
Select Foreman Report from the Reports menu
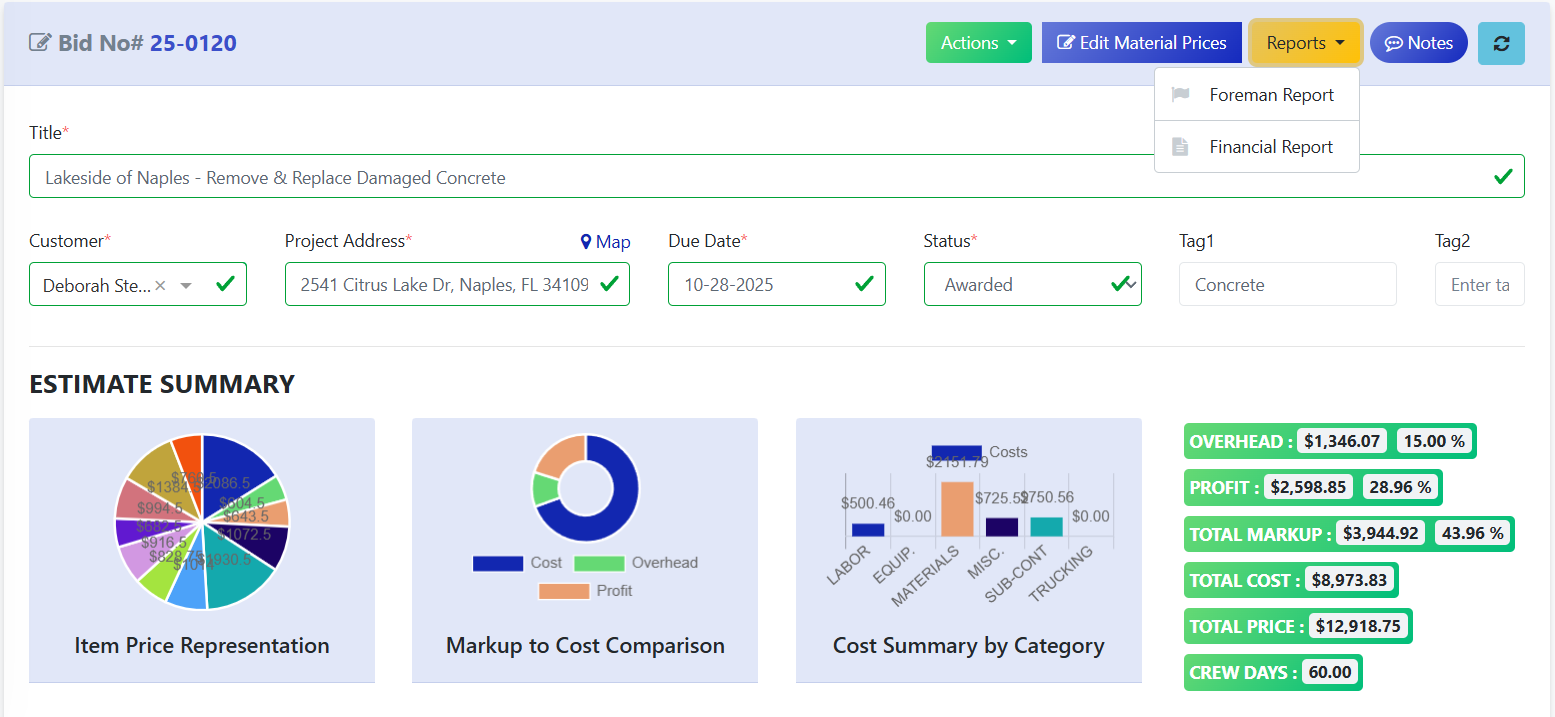point(1270,94)
